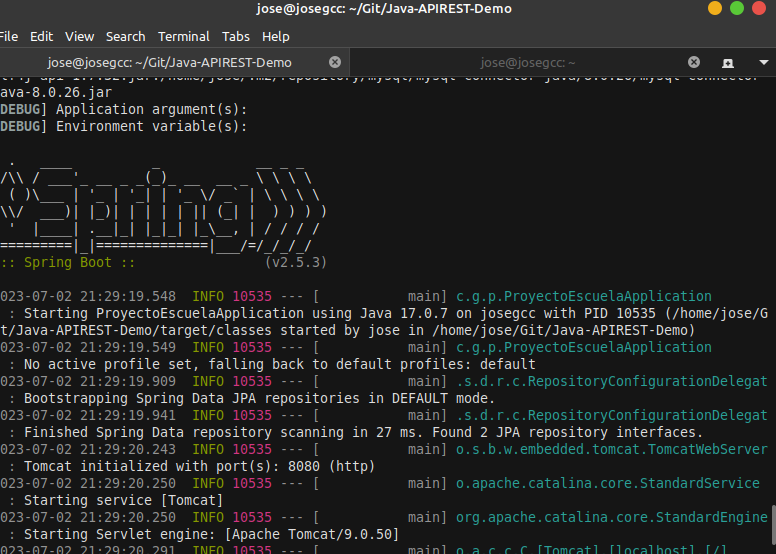Click 'o.apache.catalina.core.StandardService' logger name
The height and width of the screenshot is (554, 776).
(608, 483)
